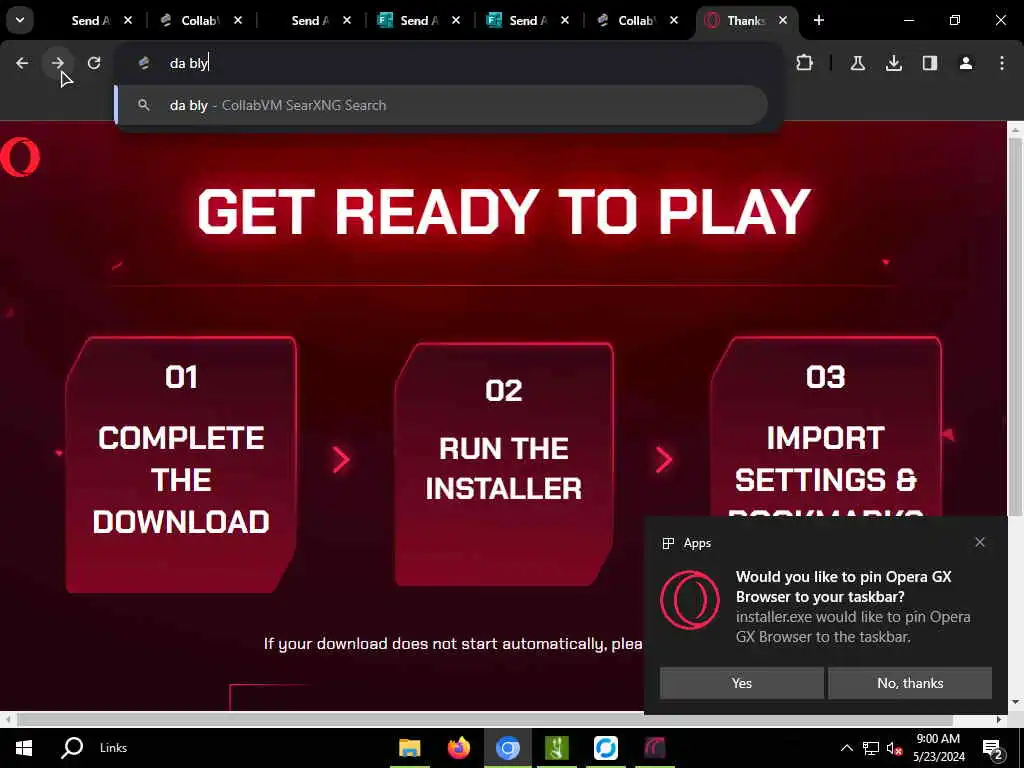Click the scroll-right arrow of horizontal scrollbar
Screen dimensions: 1024x768
[x=999, y=719]
